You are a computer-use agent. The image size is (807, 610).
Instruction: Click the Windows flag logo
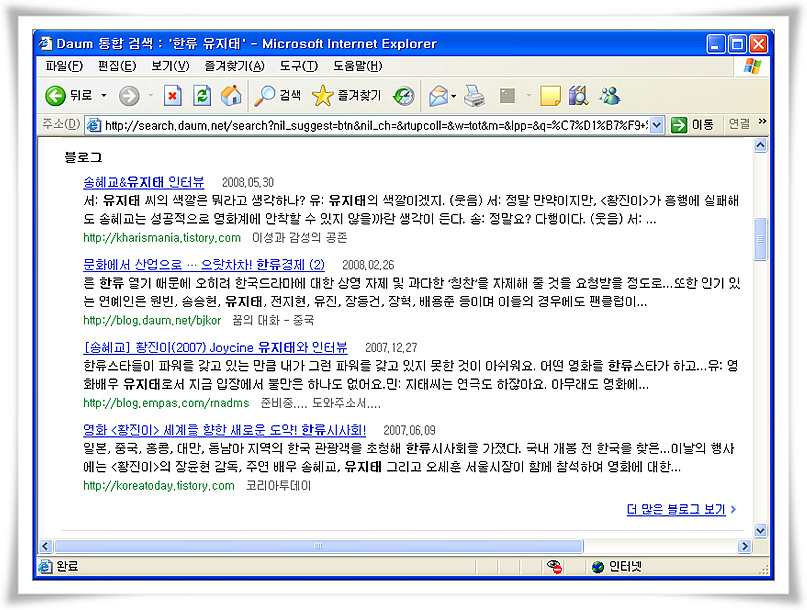coord(752,66)
